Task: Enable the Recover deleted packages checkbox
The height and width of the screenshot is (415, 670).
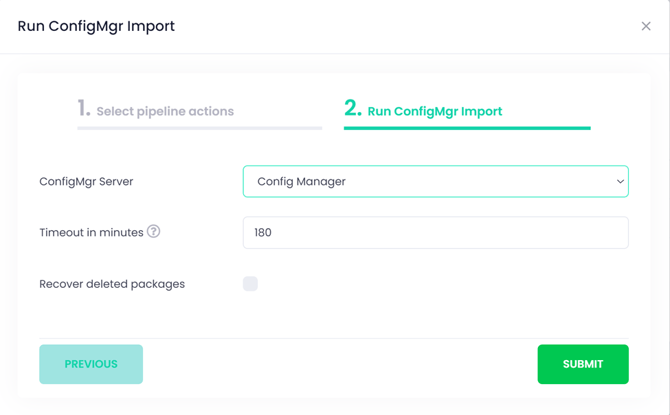Action: (250, 284)
